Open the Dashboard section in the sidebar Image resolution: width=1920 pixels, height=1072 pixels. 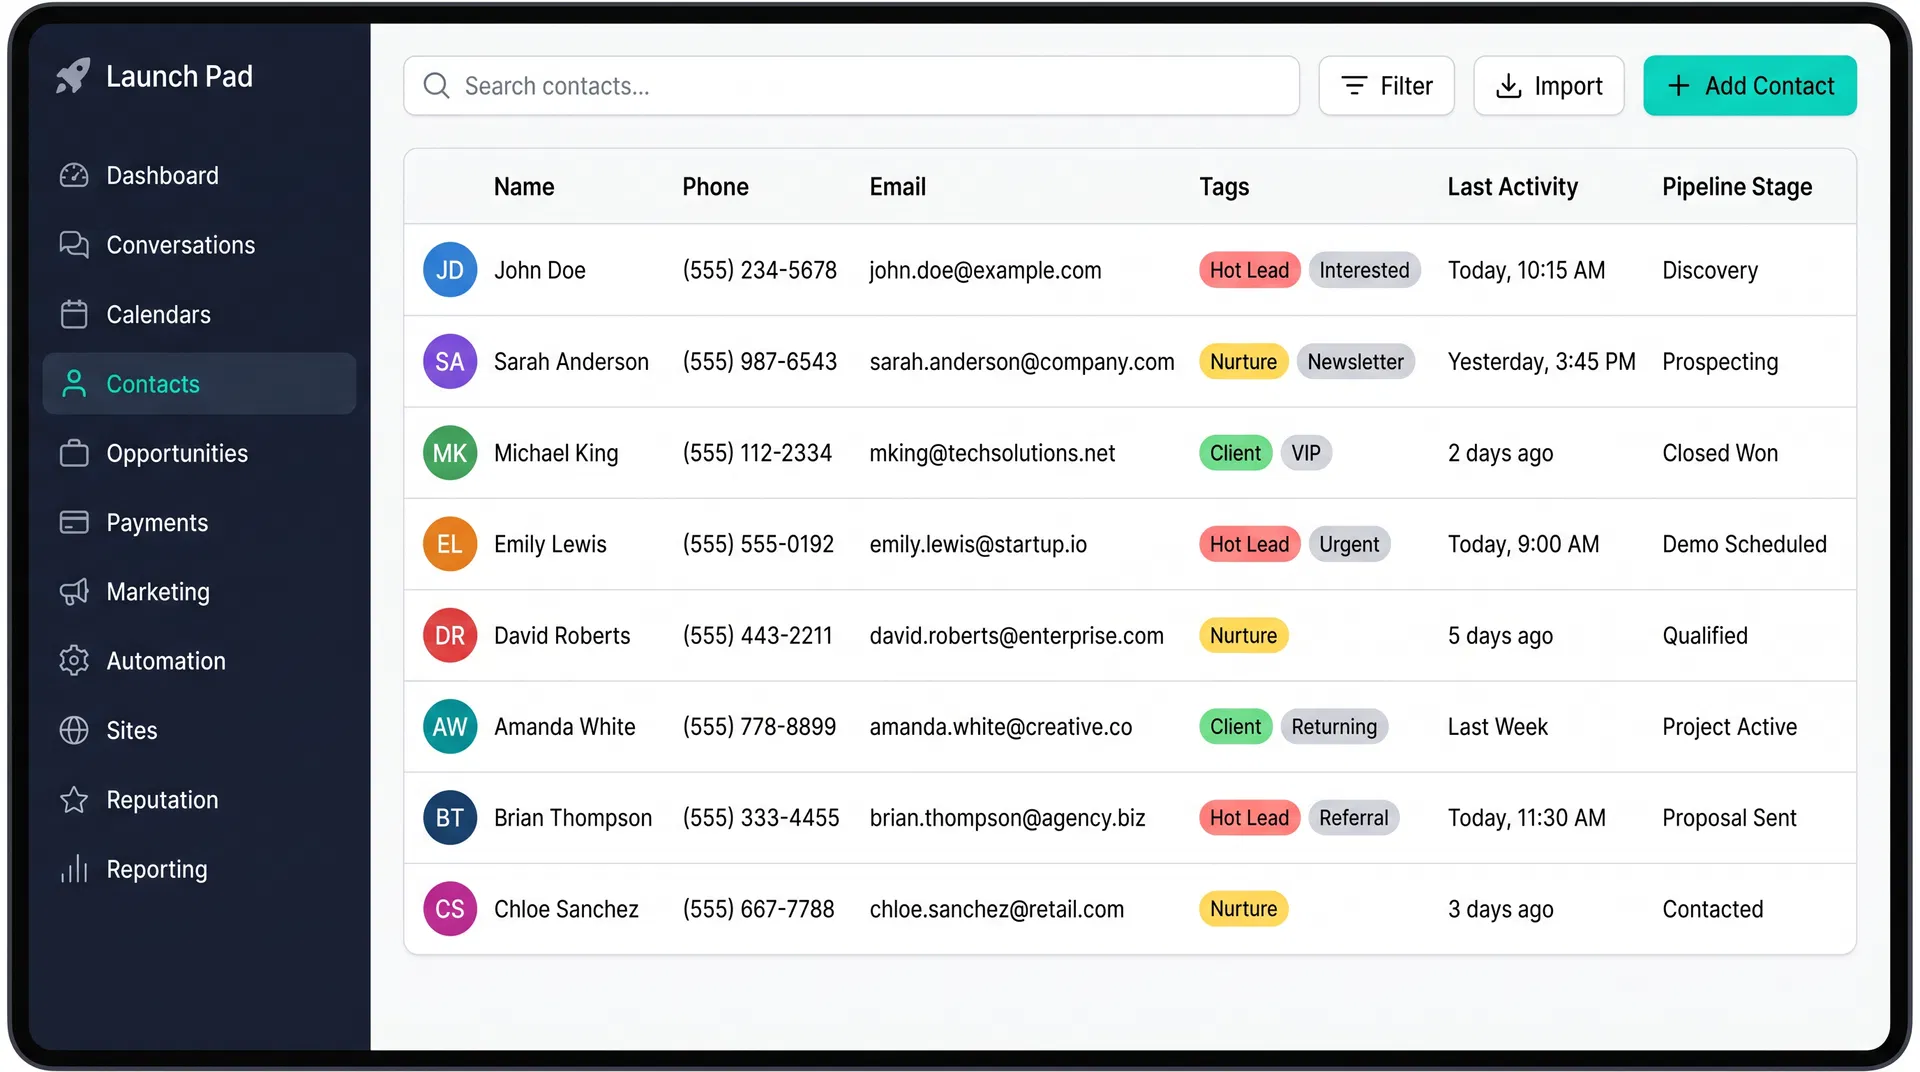[x=74, y=175]
